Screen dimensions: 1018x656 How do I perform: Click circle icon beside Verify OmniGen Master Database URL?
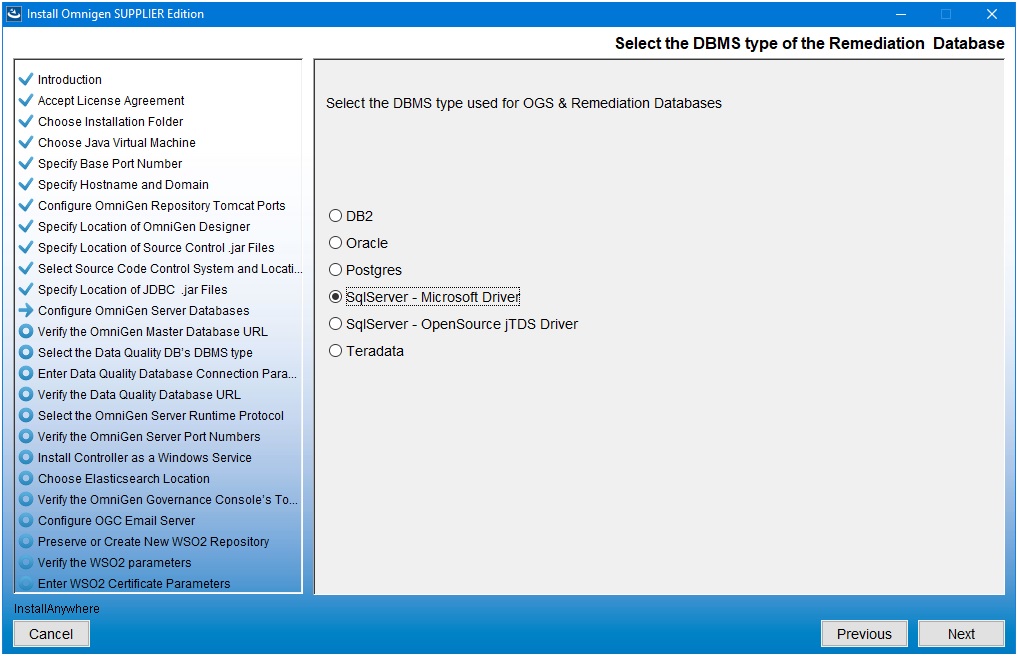tap(26, 331)
